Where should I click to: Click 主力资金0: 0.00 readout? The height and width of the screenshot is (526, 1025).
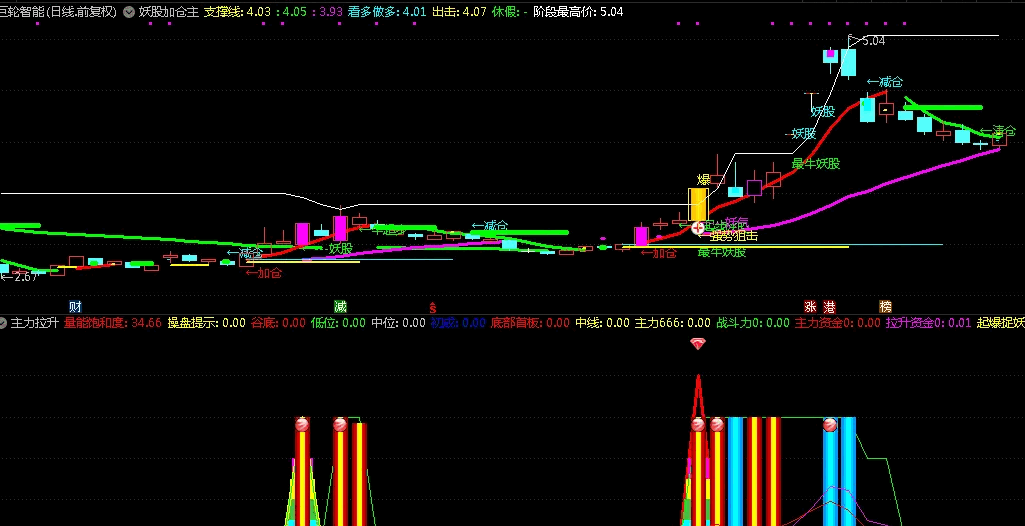837,322
